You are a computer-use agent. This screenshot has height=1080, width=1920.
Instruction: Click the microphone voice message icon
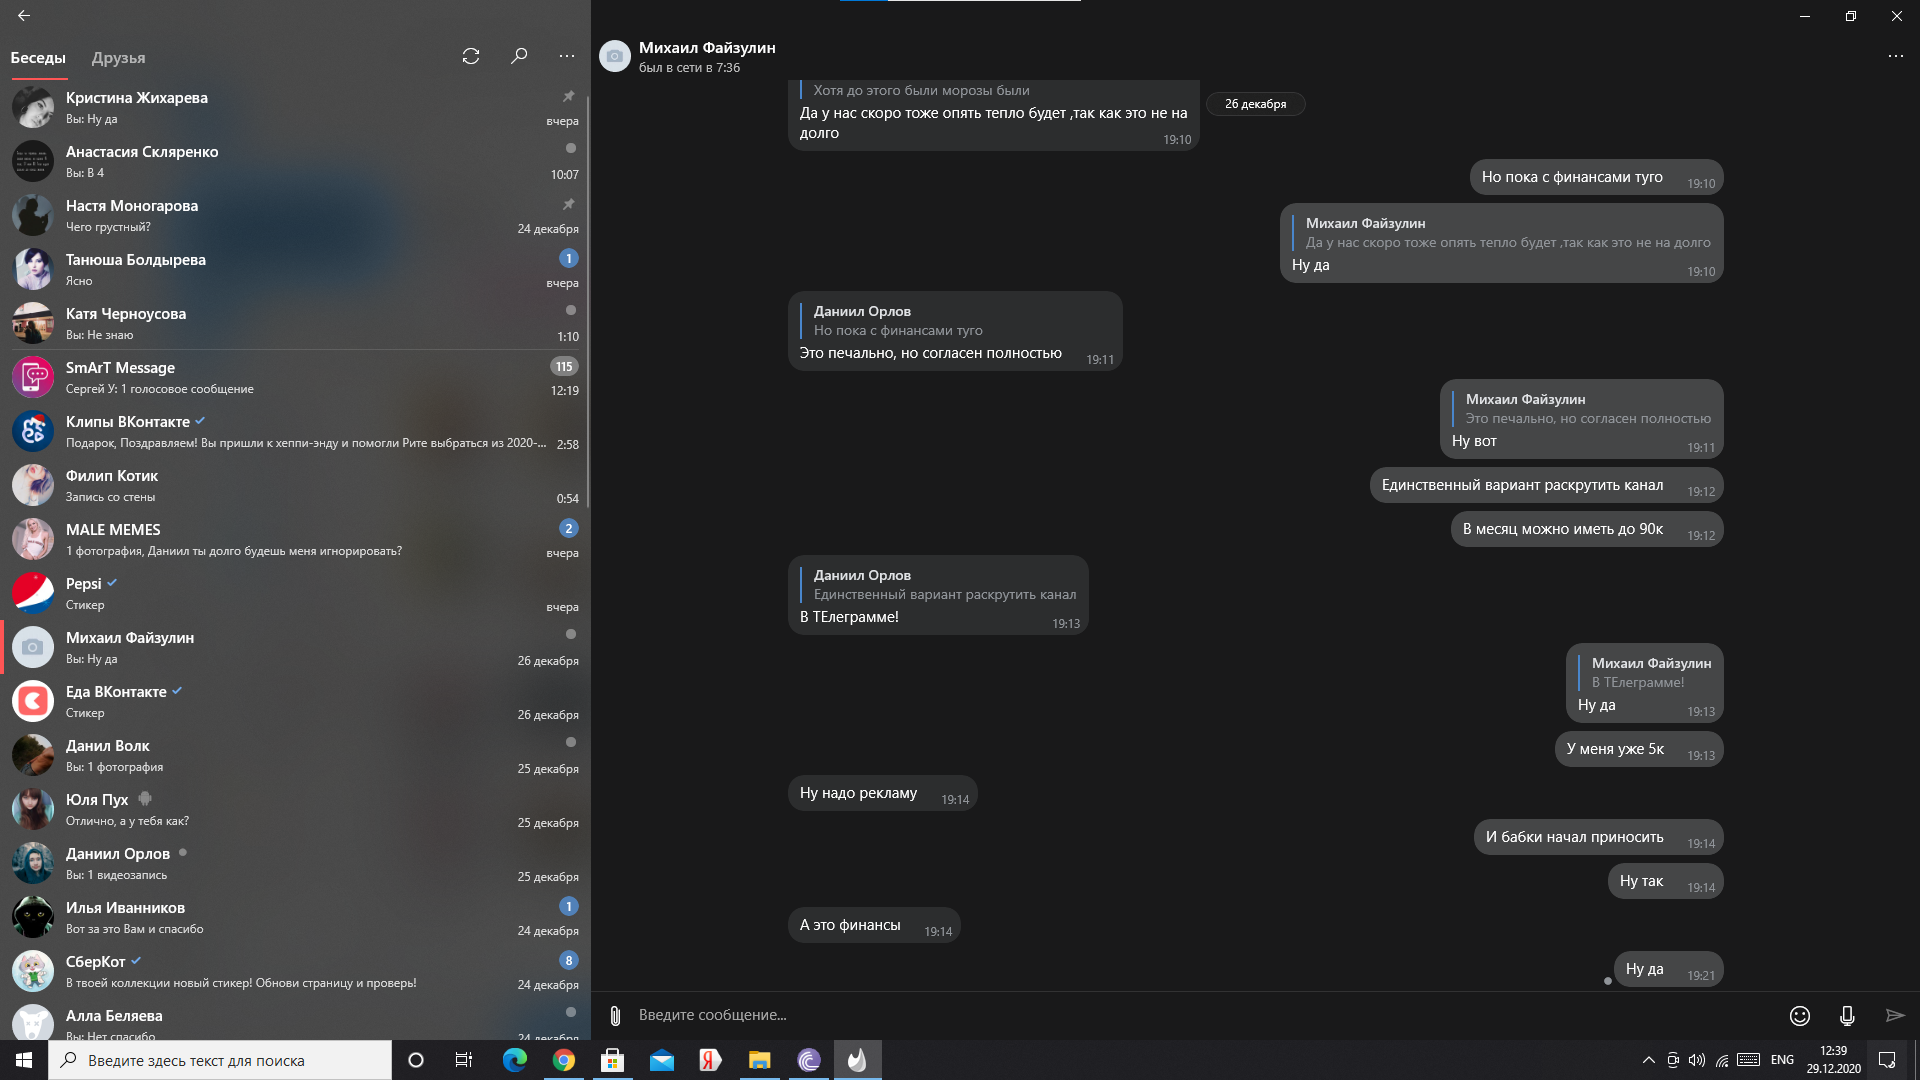click(x=1847, y=1016)
